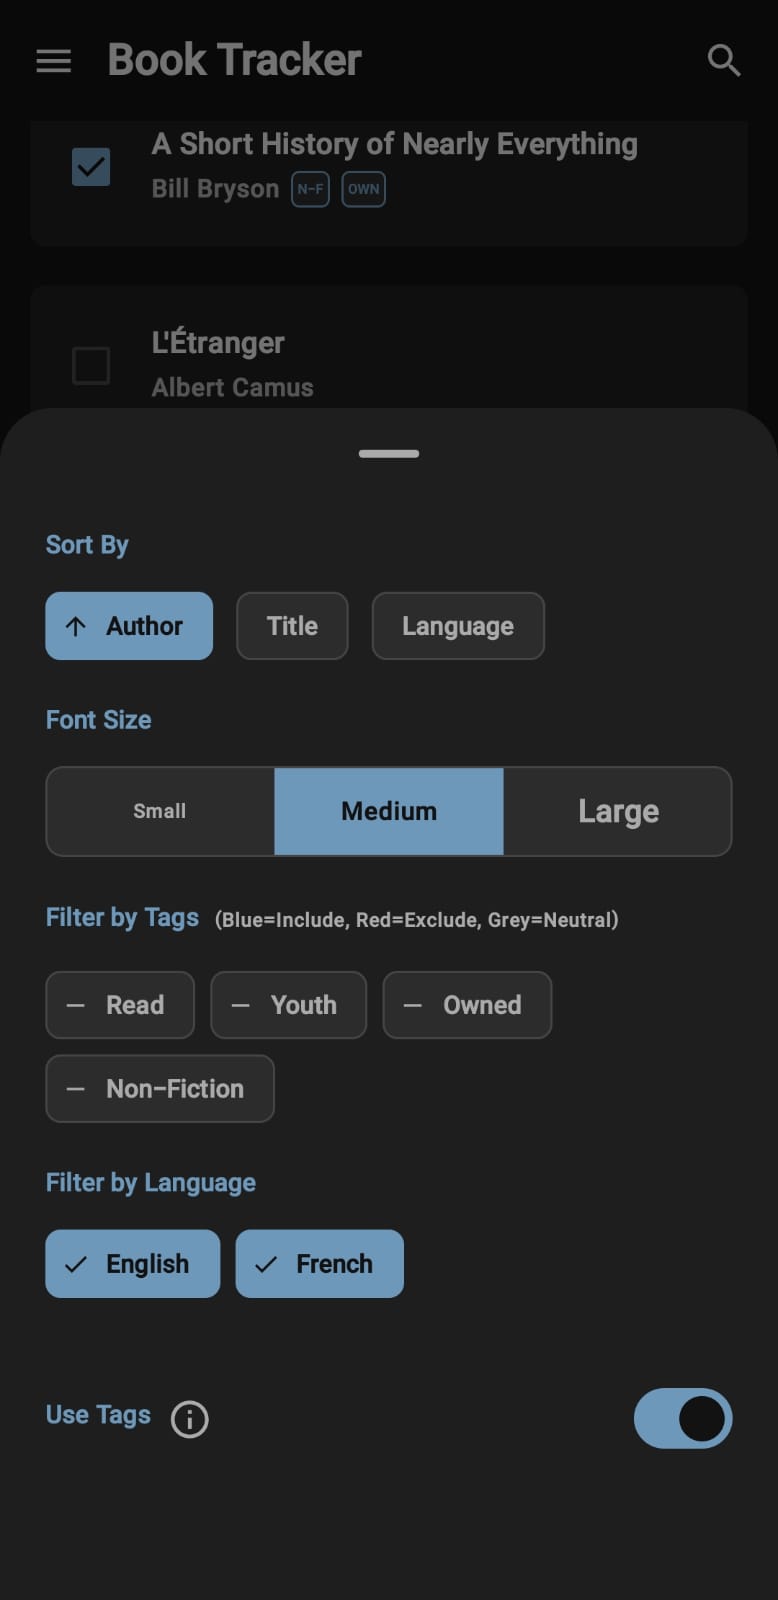Switch font size to Large
The image size is (778, 1600).
(618, 811)
